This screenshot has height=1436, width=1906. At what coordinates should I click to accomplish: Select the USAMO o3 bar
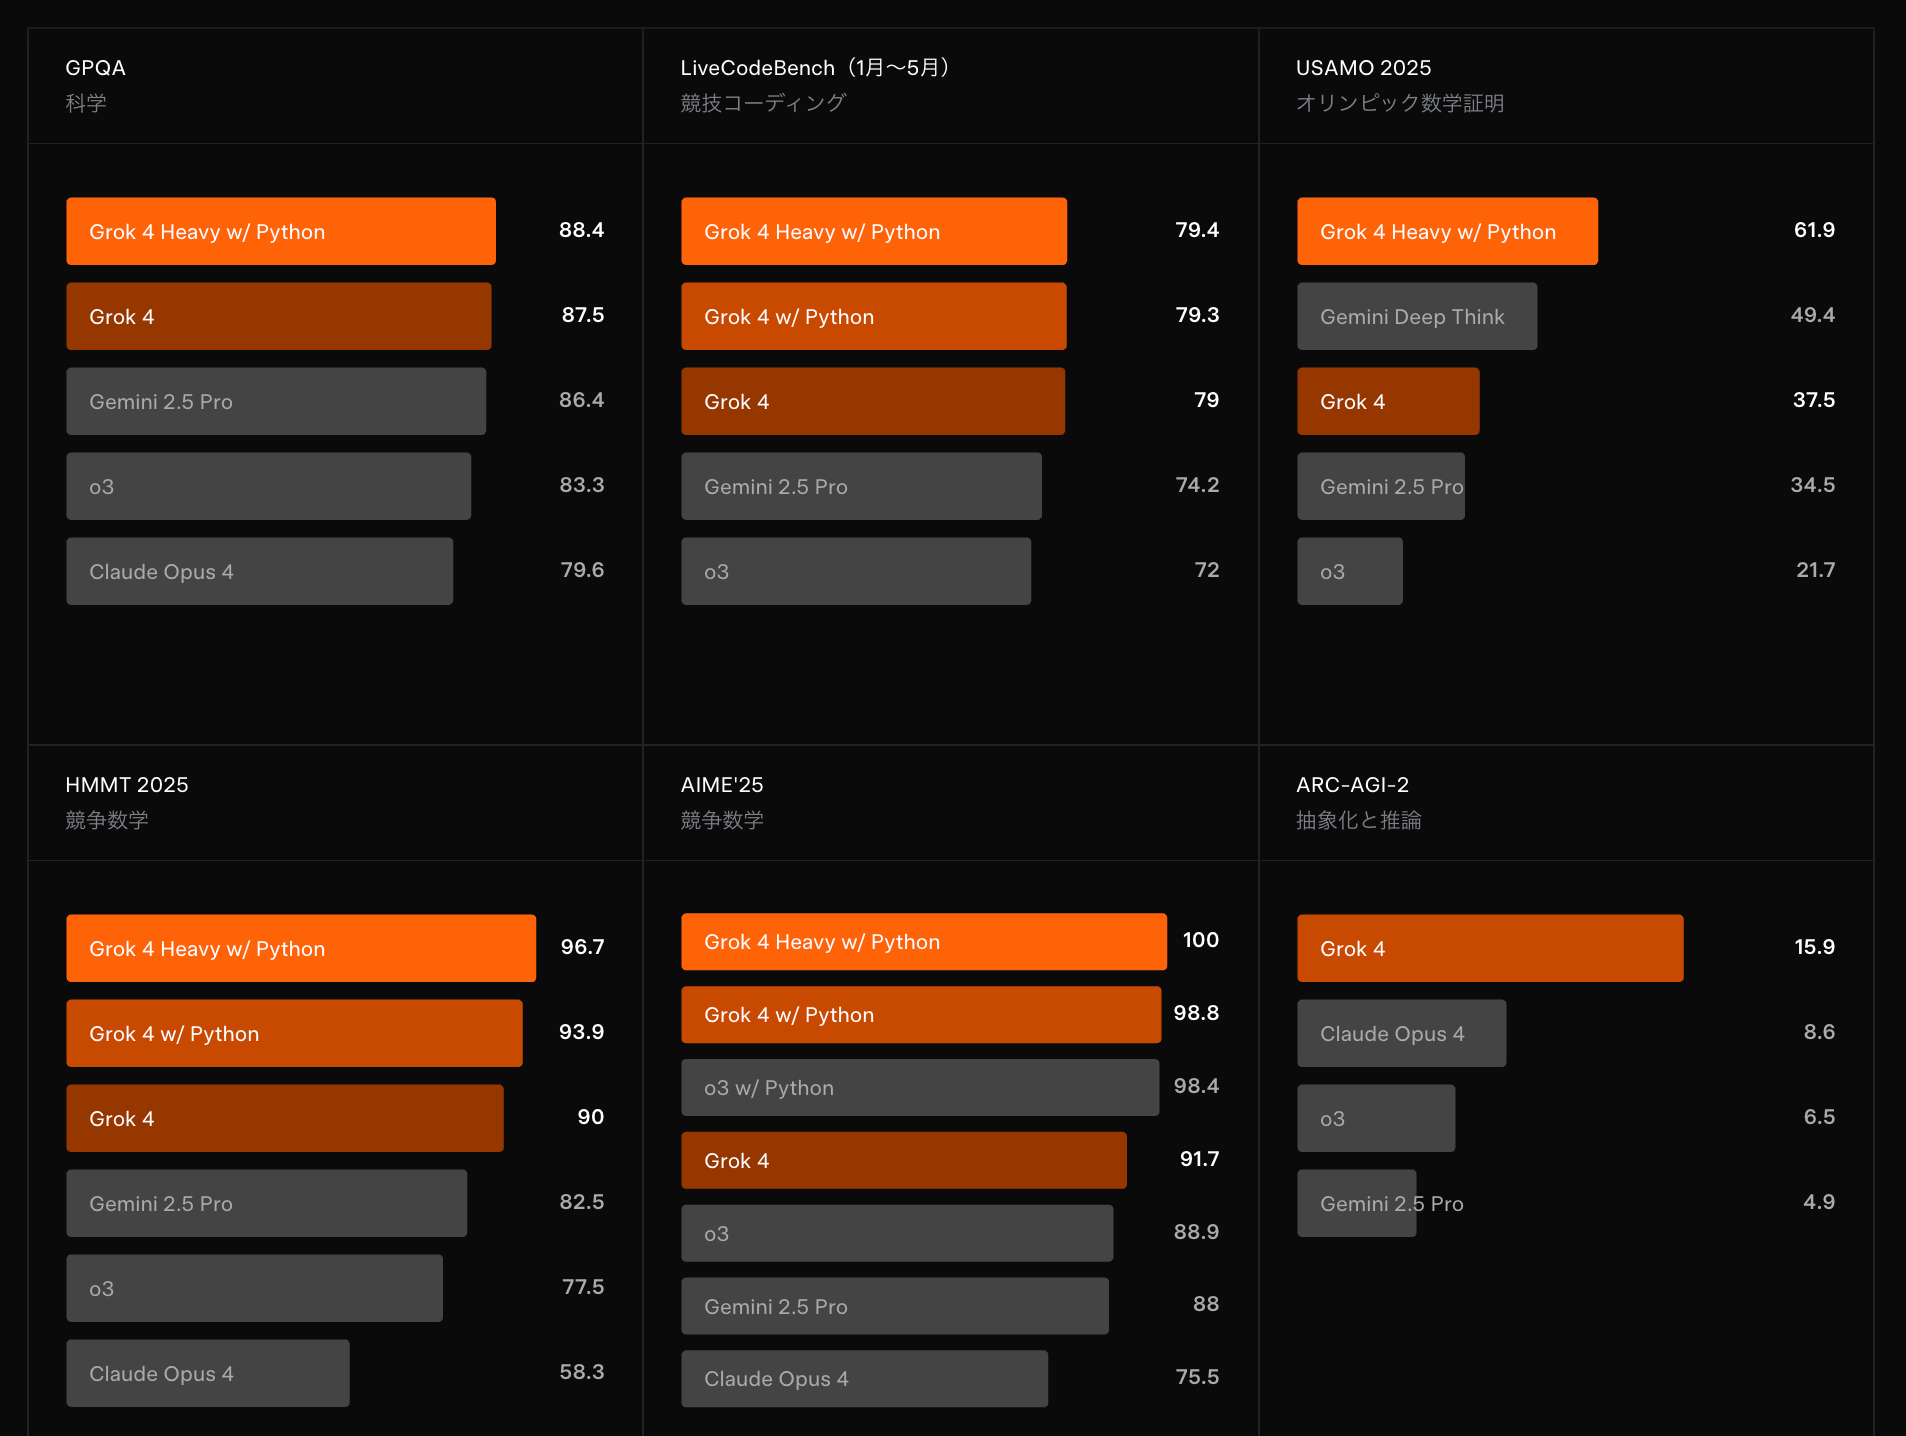pos(1350,571)
